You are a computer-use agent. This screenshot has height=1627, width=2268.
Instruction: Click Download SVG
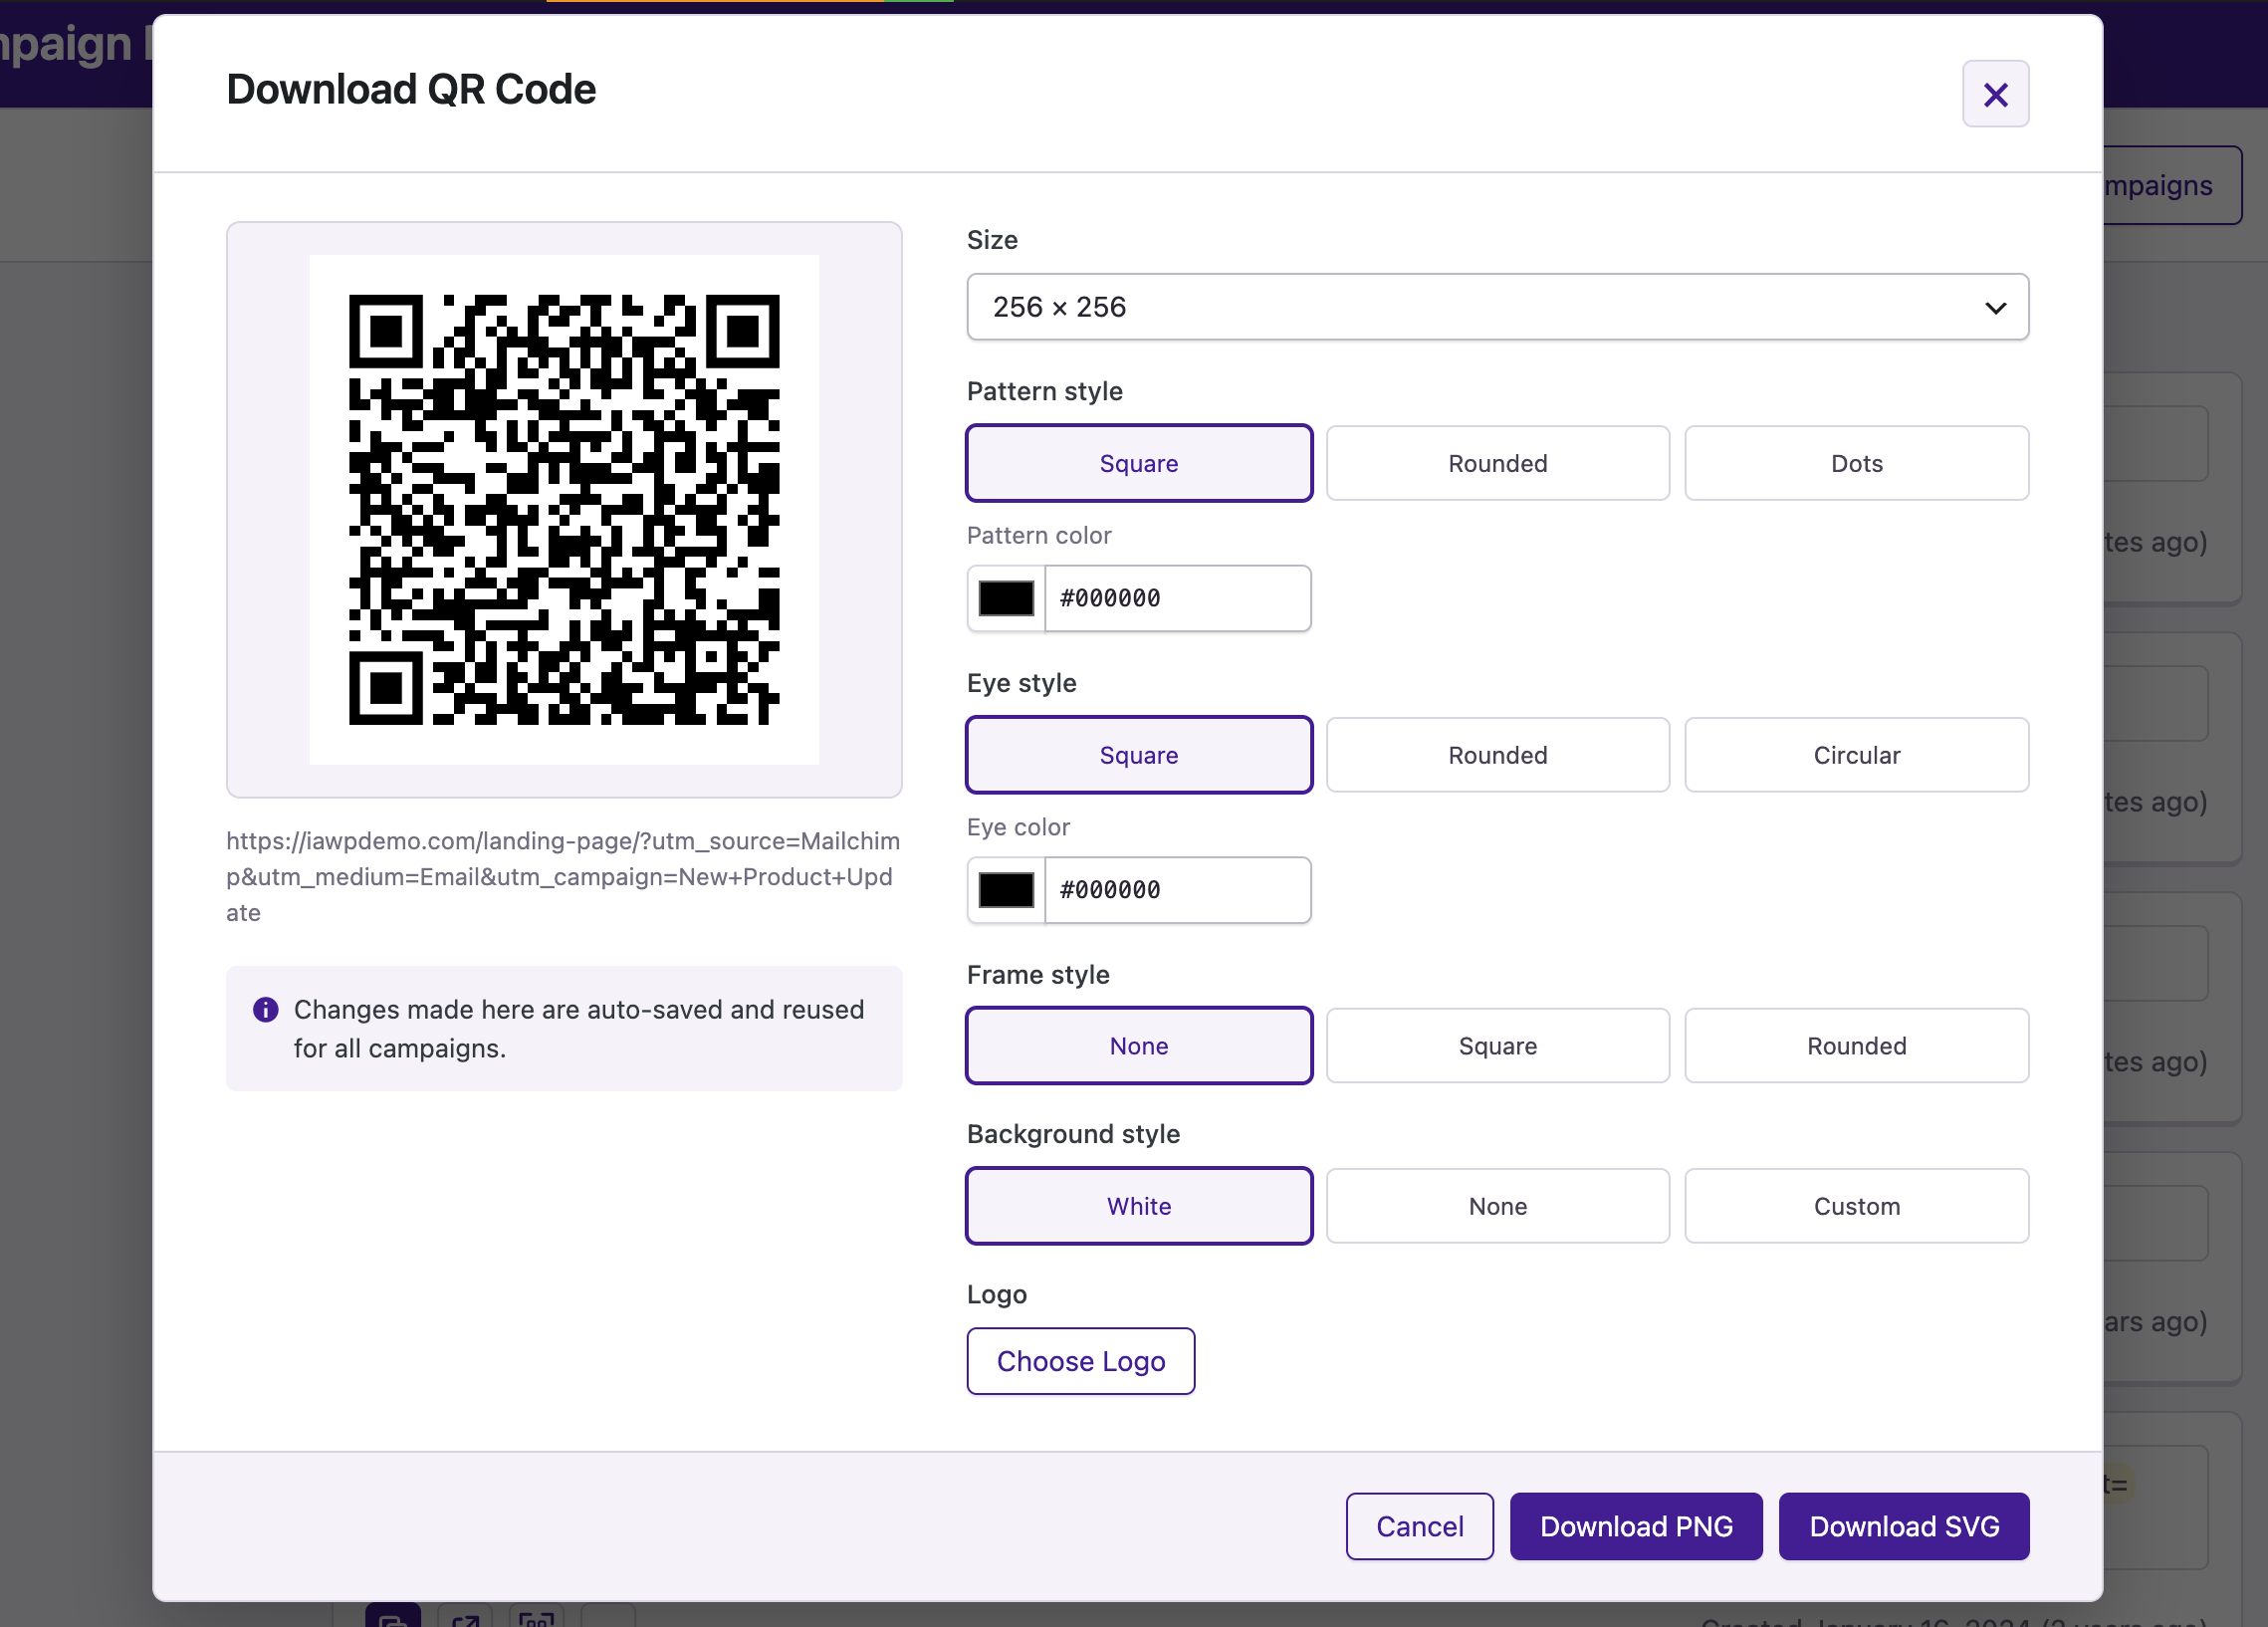click(x=1903, y=1526)
